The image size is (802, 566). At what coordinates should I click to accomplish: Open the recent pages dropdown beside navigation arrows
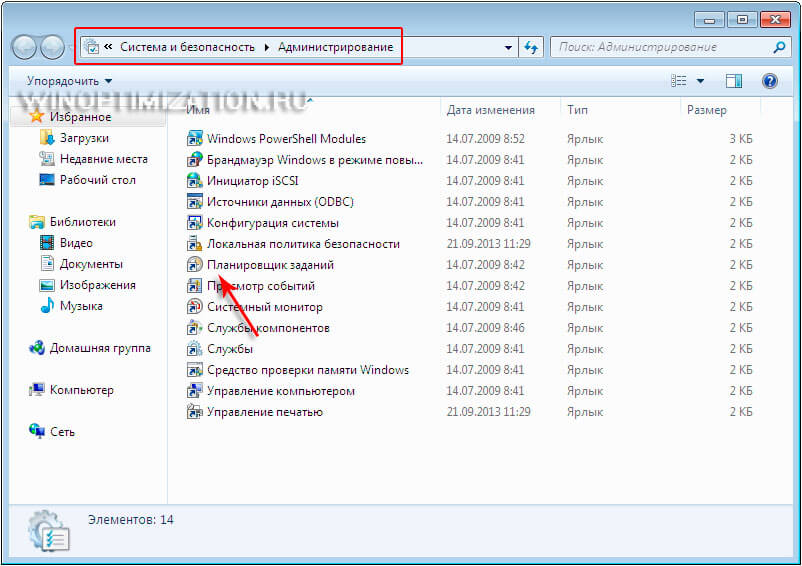(70, 48)
